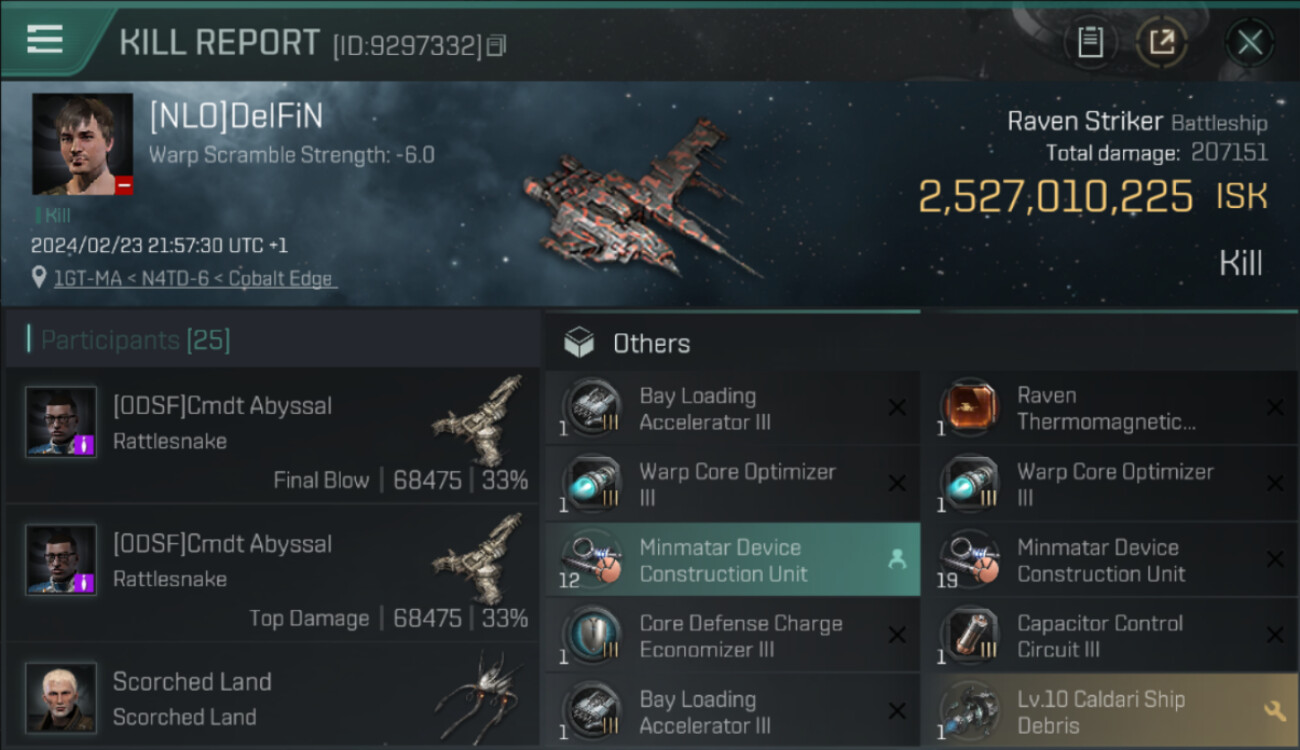Copy the kill report ID
The width and height of the screenshot is (1300, 750).
click(x=496, y=46)
